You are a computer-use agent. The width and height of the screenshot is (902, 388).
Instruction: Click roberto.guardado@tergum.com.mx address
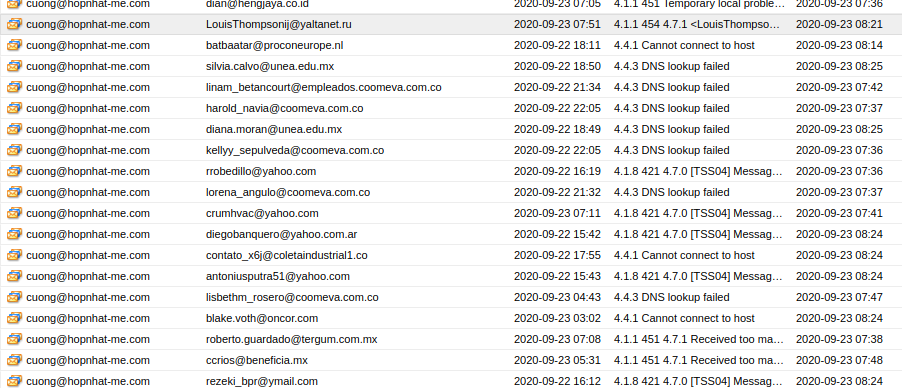(x=291, y=340)
